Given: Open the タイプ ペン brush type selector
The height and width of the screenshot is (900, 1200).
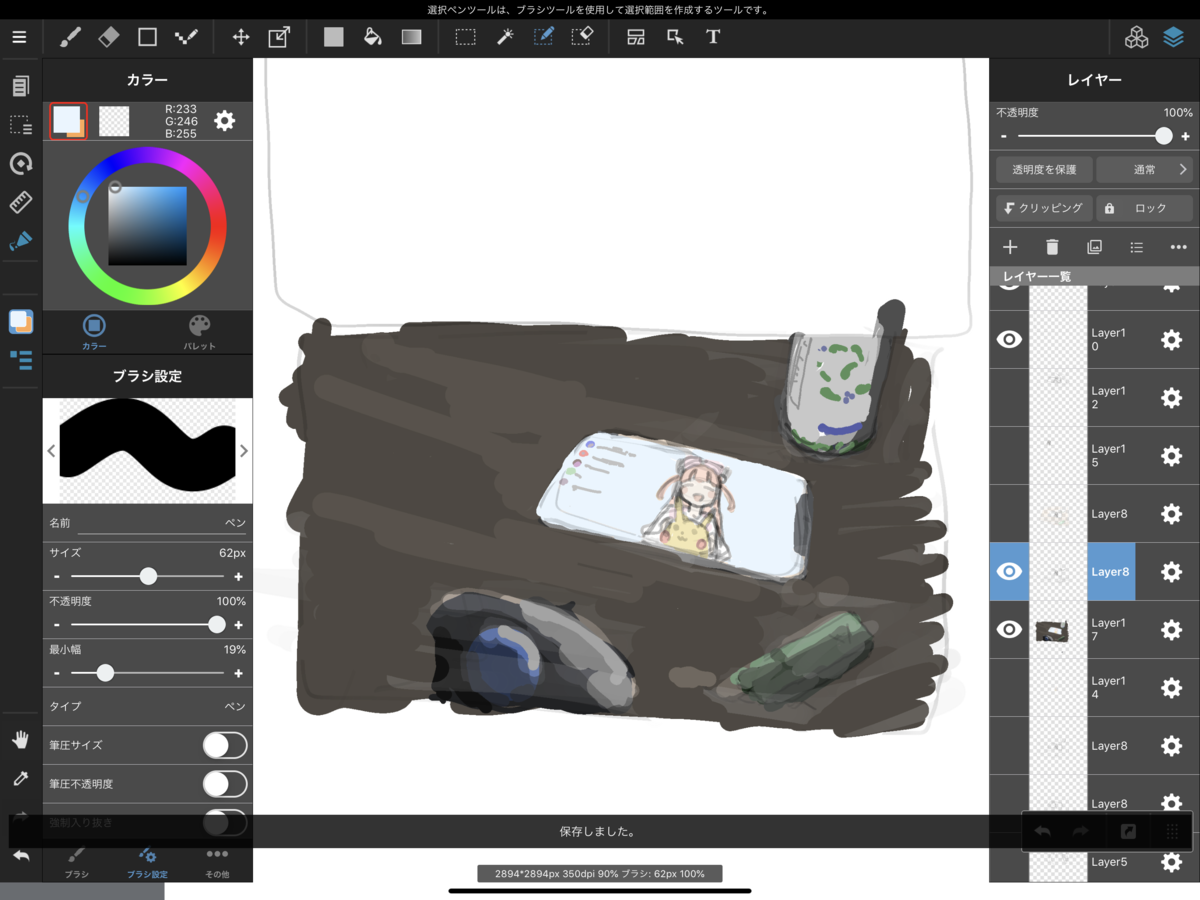Looking at the screenshot, I should click(148, 706).
